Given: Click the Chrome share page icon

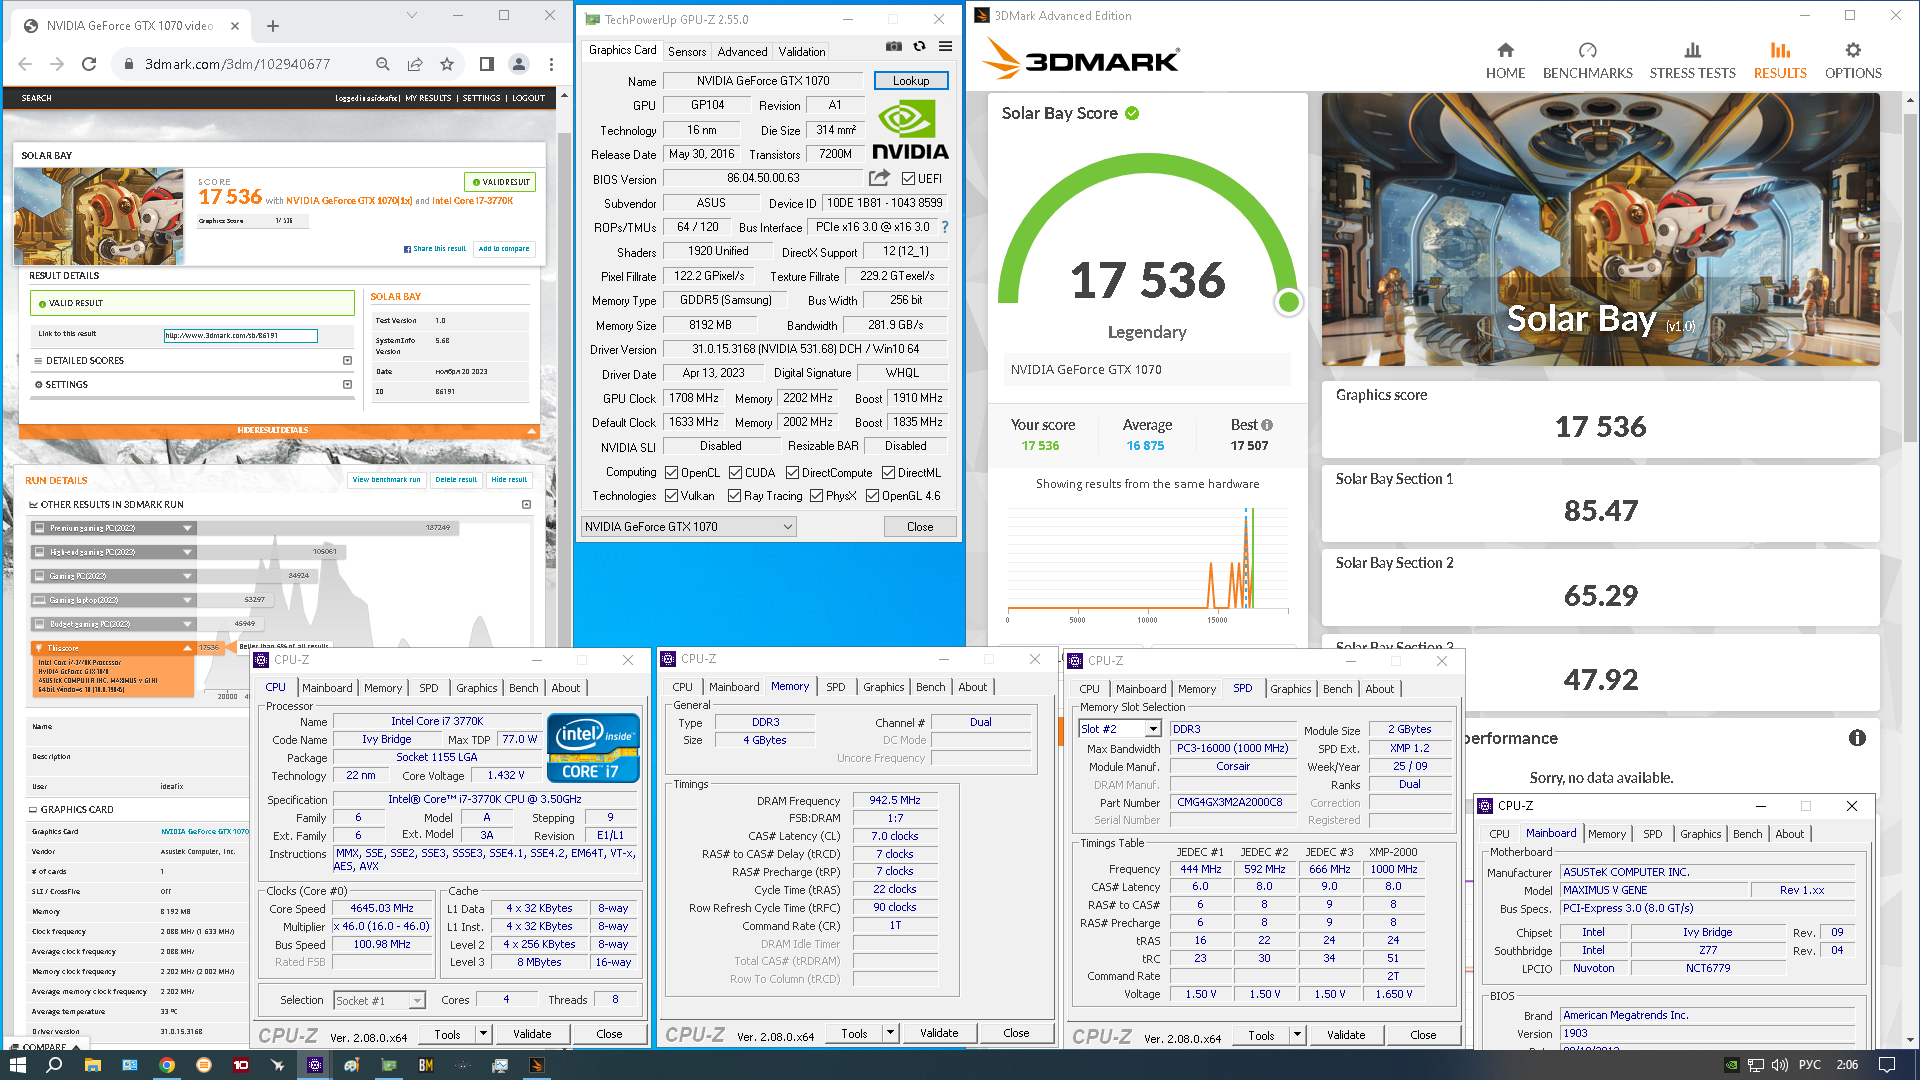Looking at the screenshot, I should pyautogui.click(x=415, y=64).
